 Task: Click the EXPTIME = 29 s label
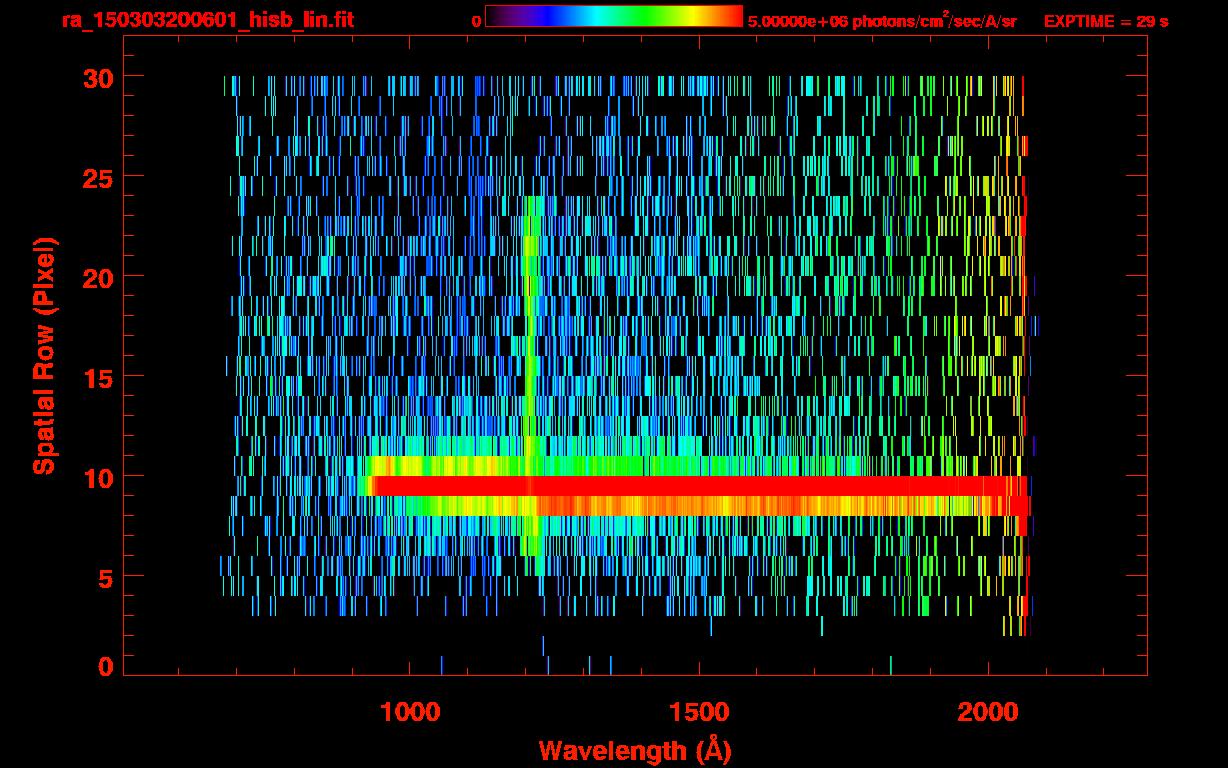tap(1106, 21)
